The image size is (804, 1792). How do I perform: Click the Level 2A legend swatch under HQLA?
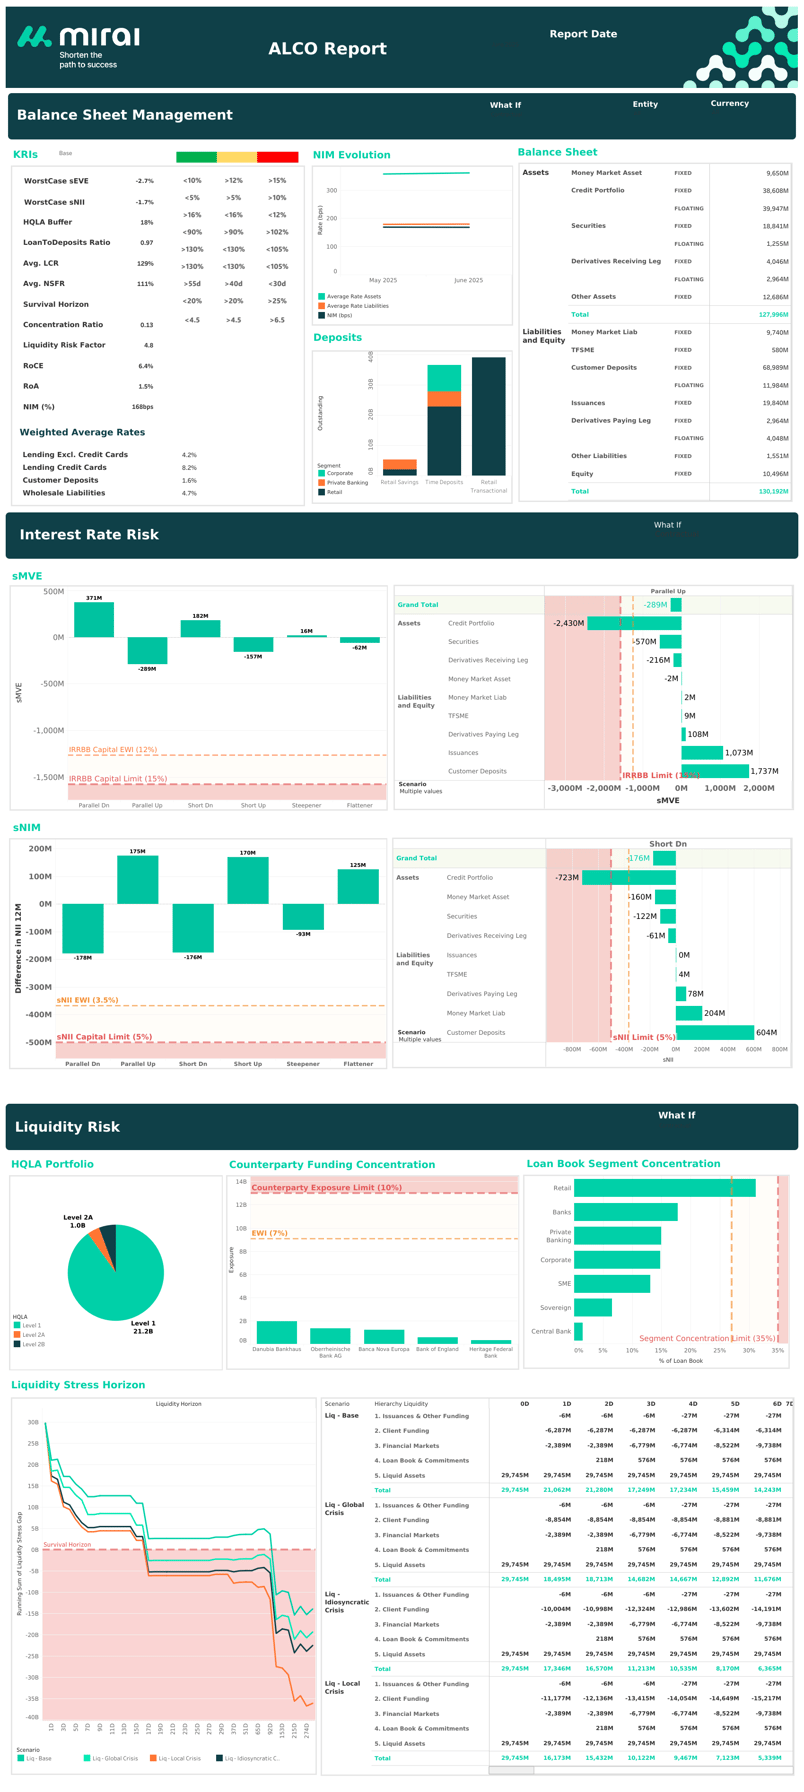[17, 1335]
